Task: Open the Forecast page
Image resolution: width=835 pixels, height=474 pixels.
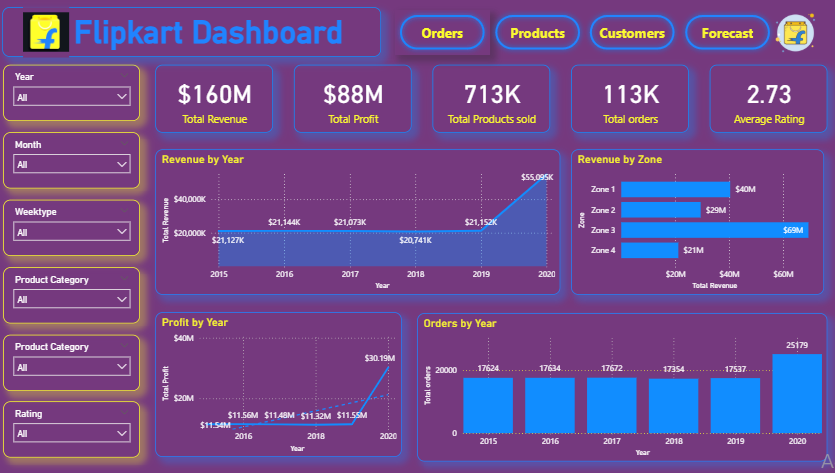Action: 727,33
